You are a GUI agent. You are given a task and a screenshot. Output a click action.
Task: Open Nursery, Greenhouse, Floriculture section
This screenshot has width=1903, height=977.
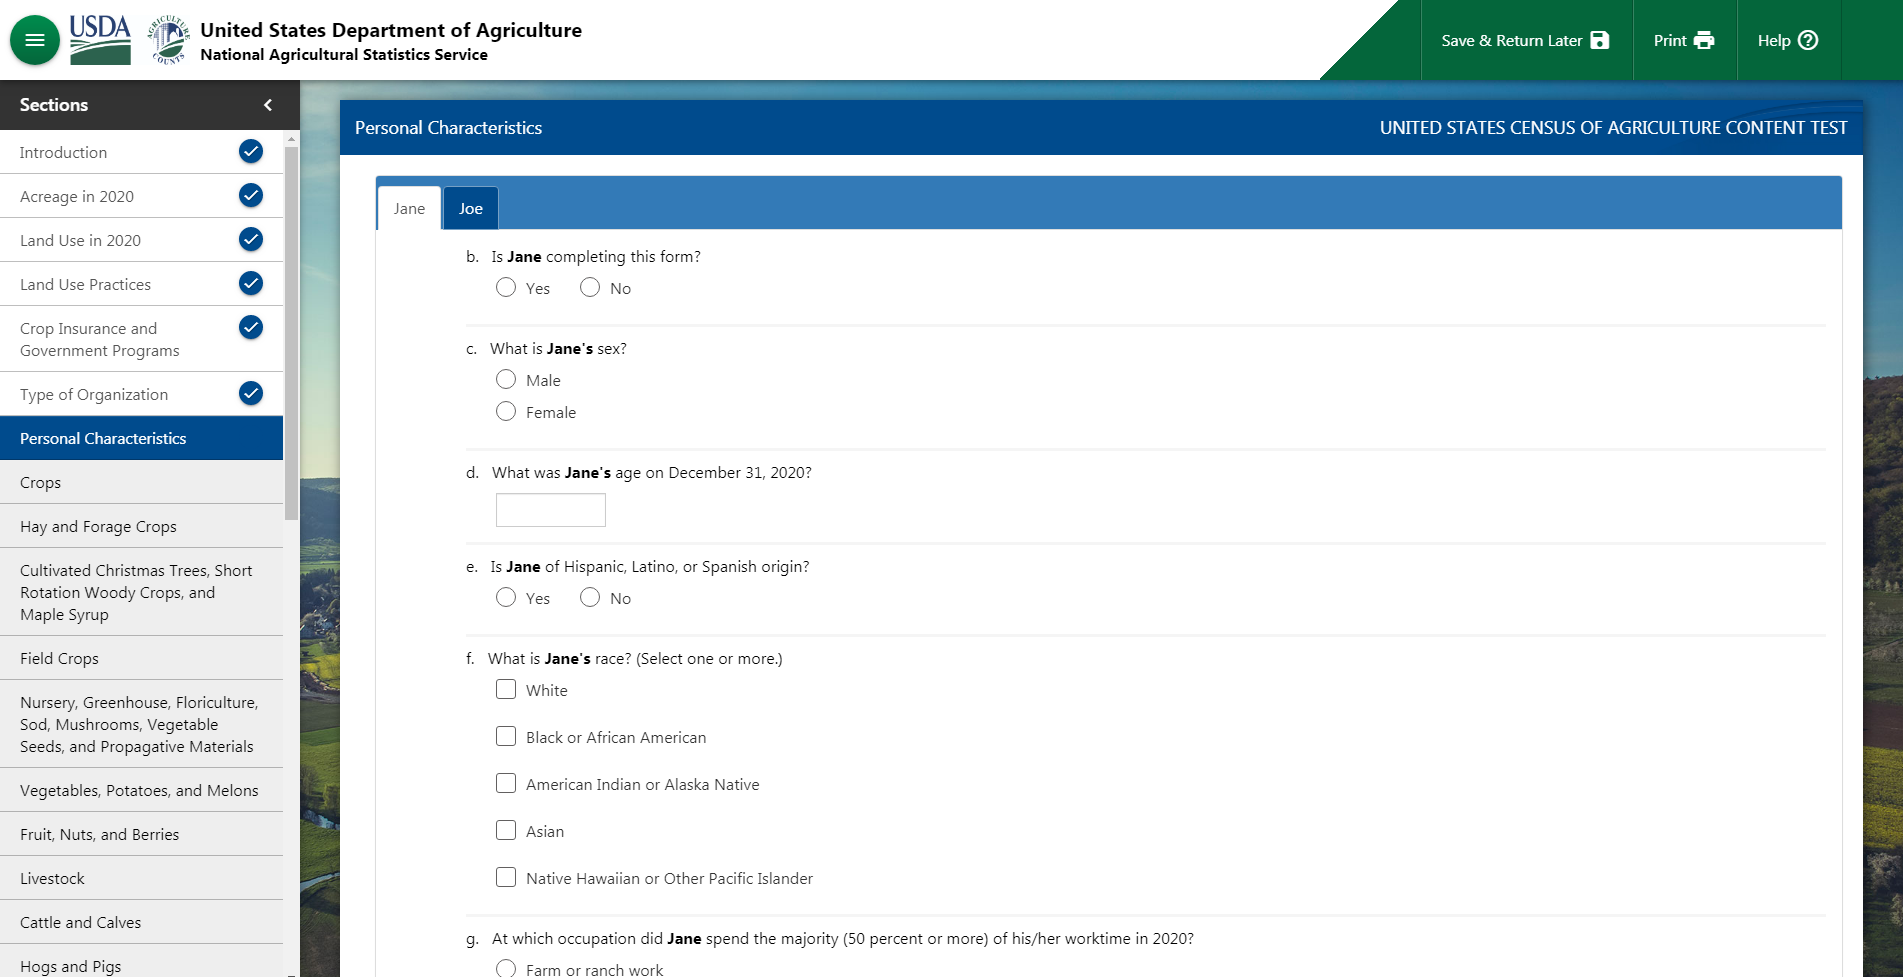point(141,724)
